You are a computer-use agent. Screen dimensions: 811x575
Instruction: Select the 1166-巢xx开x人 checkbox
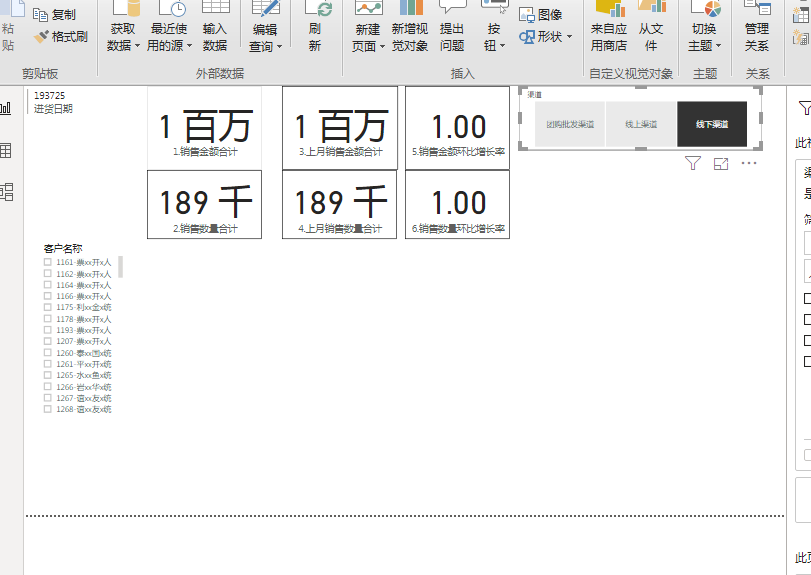pos(48,296)
